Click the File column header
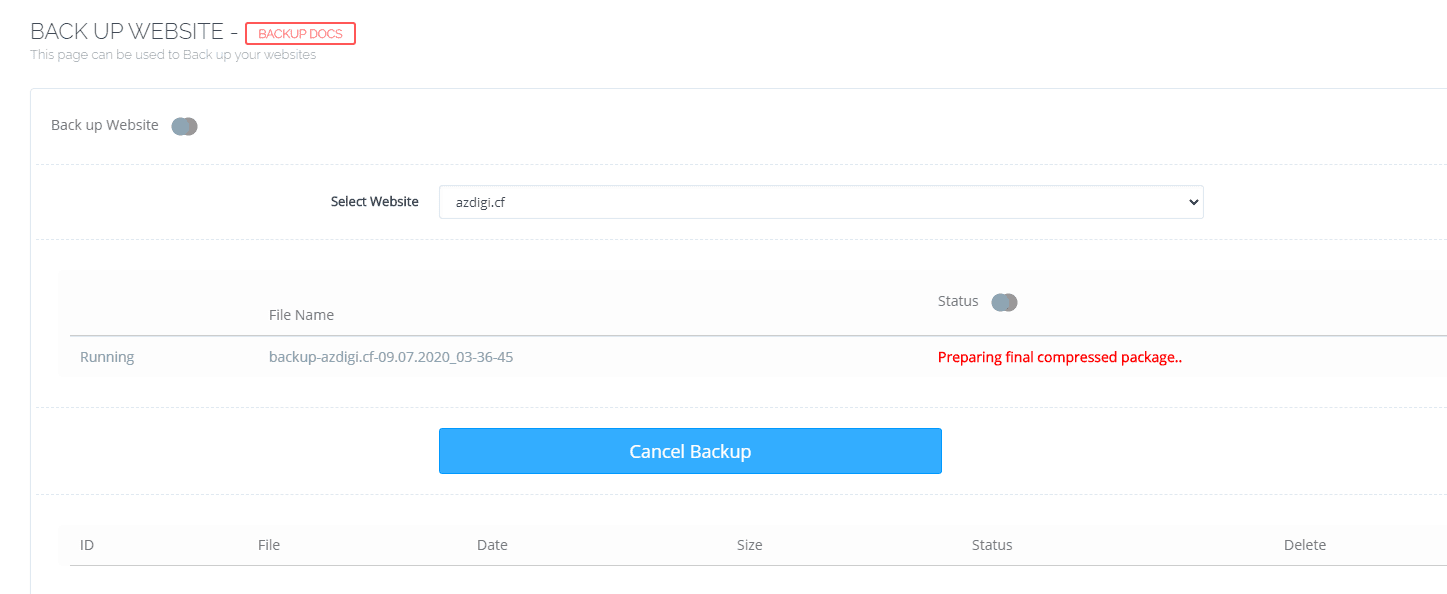 click(x=269, y=545)
